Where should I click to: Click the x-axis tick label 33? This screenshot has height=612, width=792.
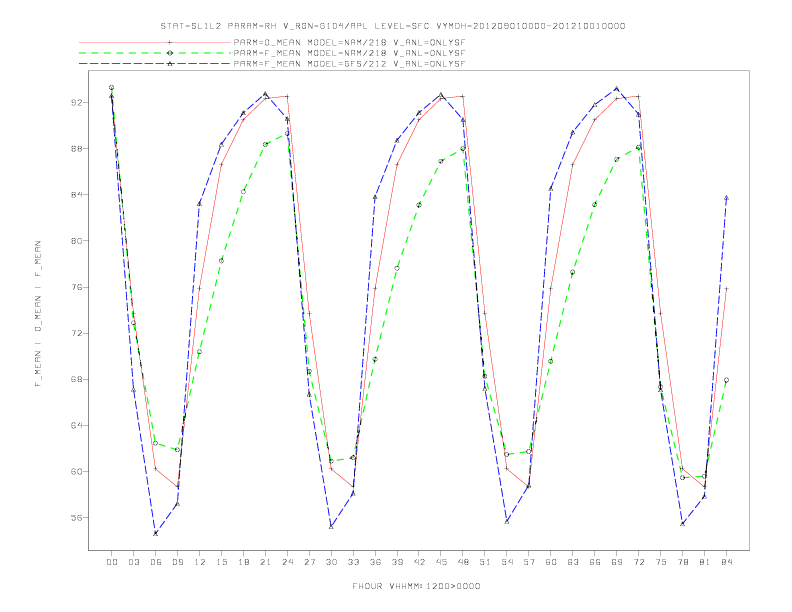click(x=353, y=562)
